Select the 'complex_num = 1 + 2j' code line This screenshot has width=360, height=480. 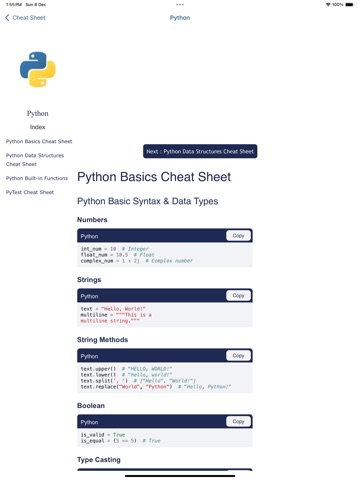click(137, 261)
